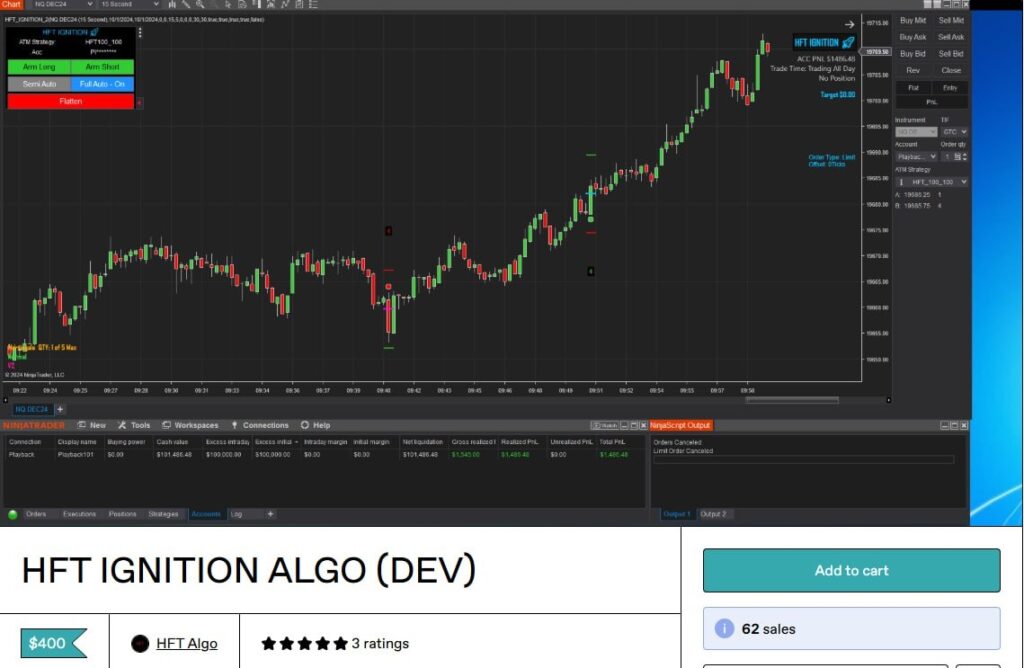Image resolution: width=1024 pixels, height=668 pixels.
Task: Toggle Full Auto mode off
Action: 104,83
